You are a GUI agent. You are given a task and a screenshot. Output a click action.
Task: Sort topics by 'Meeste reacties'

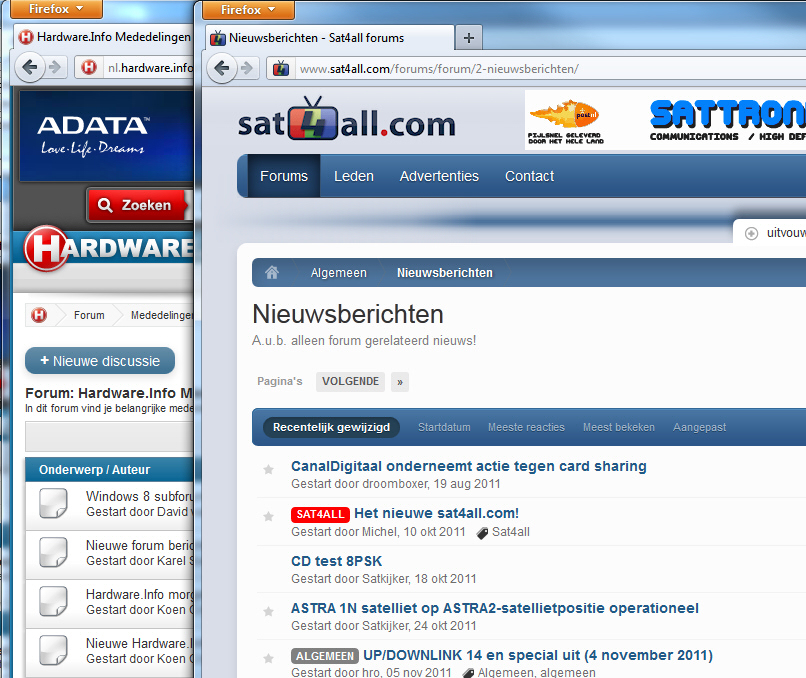(x=526, y=427)
